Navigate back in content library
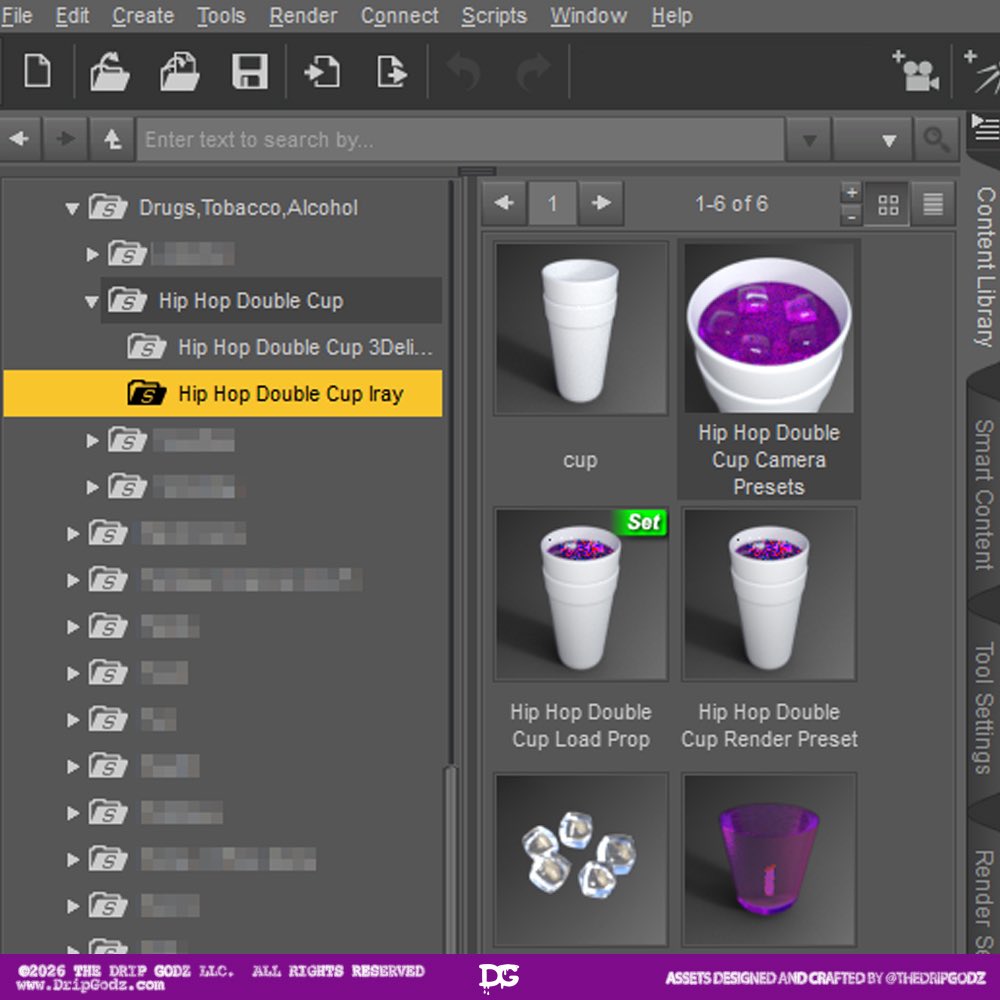This screenshot has height=1000, width=1000. 20,138
